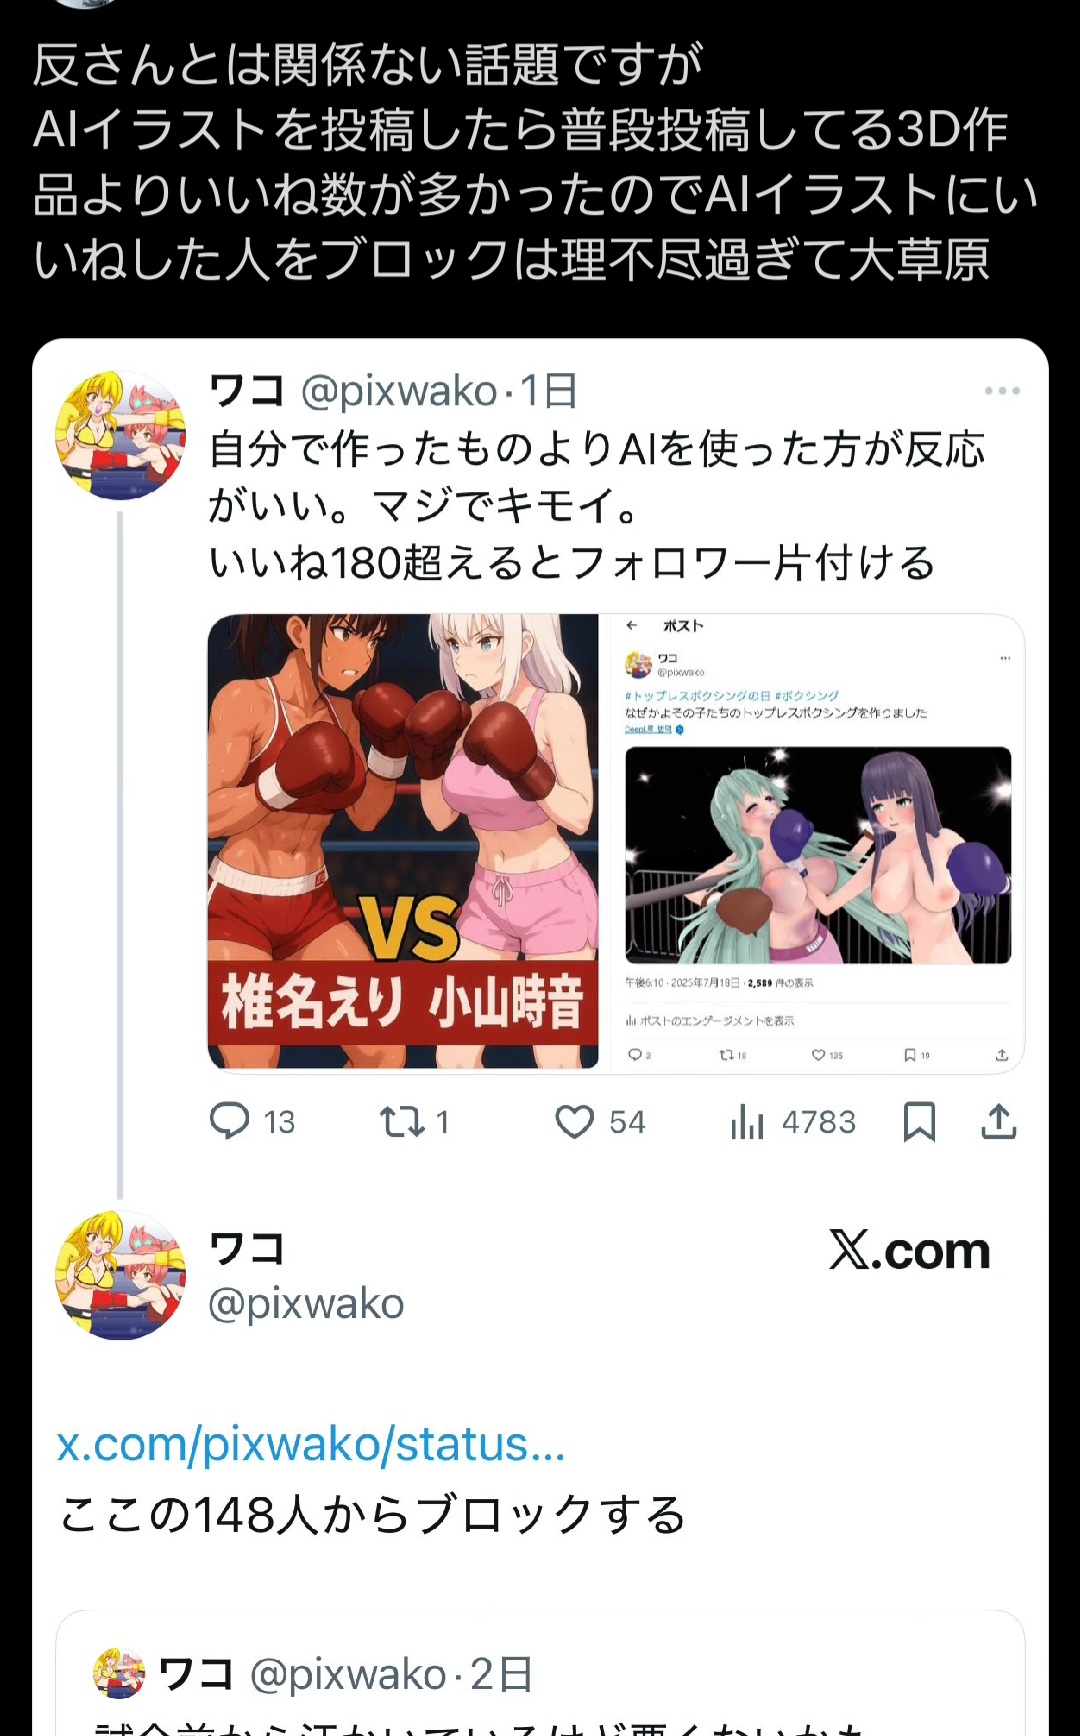The height and width of the screenshot is (1736, 1080).
Task: Like the quoted post with 54 hearts
Action: [x=575, y=1122]
